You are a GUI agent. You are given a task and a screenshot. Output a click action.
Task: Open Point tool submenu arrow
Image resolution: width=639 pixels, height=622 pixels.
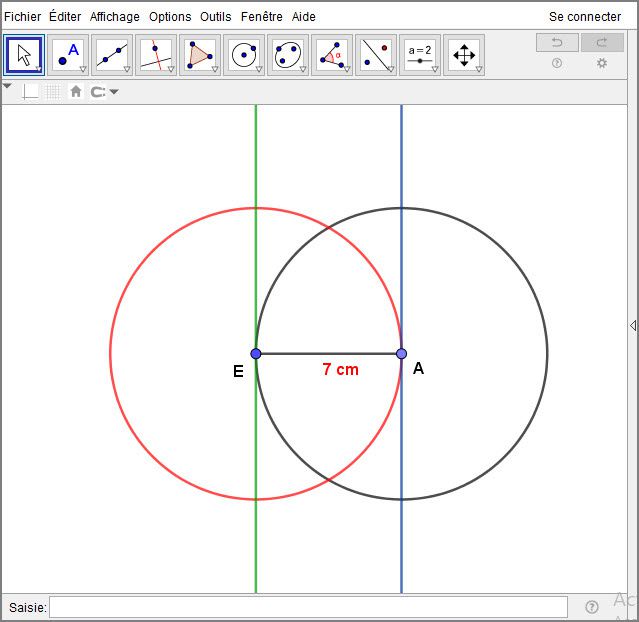(83, 69)
